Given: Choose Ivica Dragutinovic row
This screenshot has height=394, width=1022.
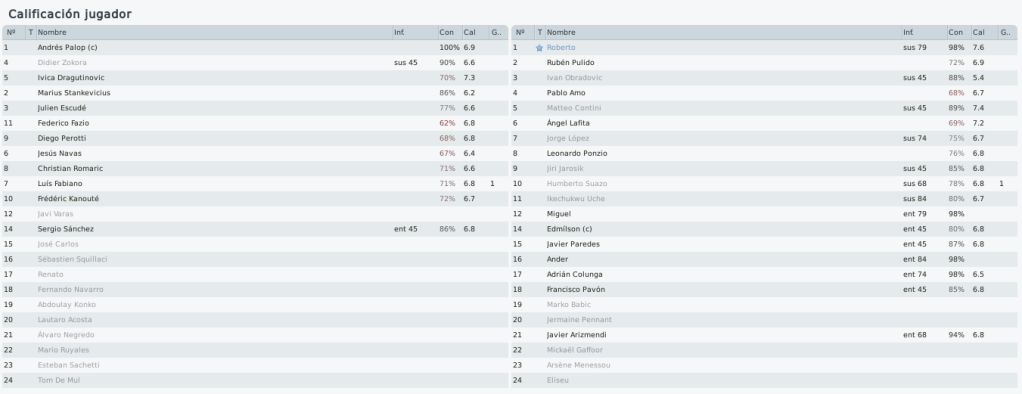Looking at the screenshot, I should click(255, 78).
